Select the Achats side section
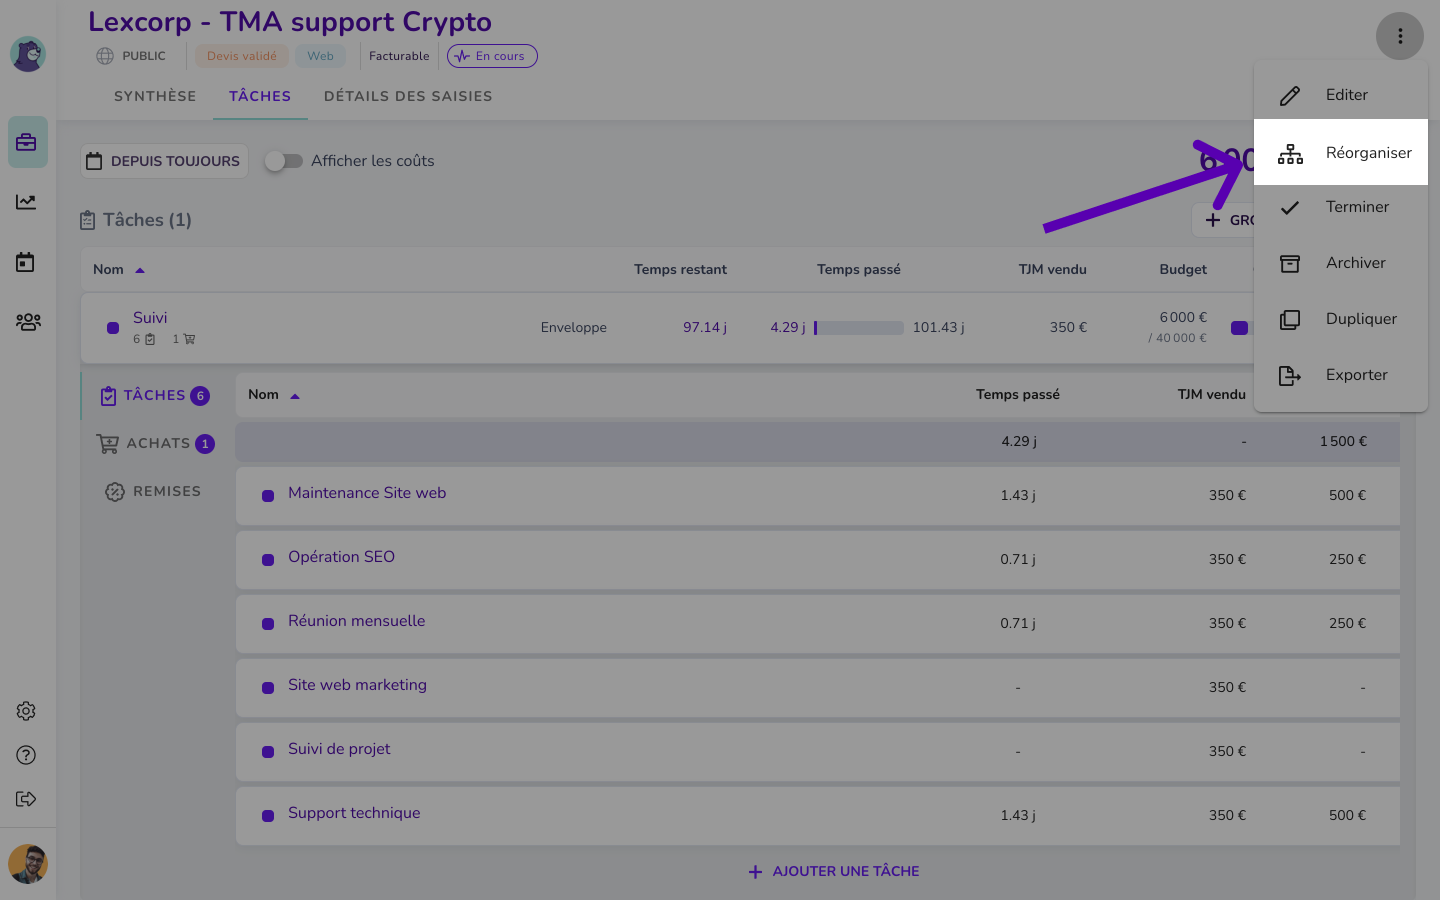 click(x=155, y=443)
